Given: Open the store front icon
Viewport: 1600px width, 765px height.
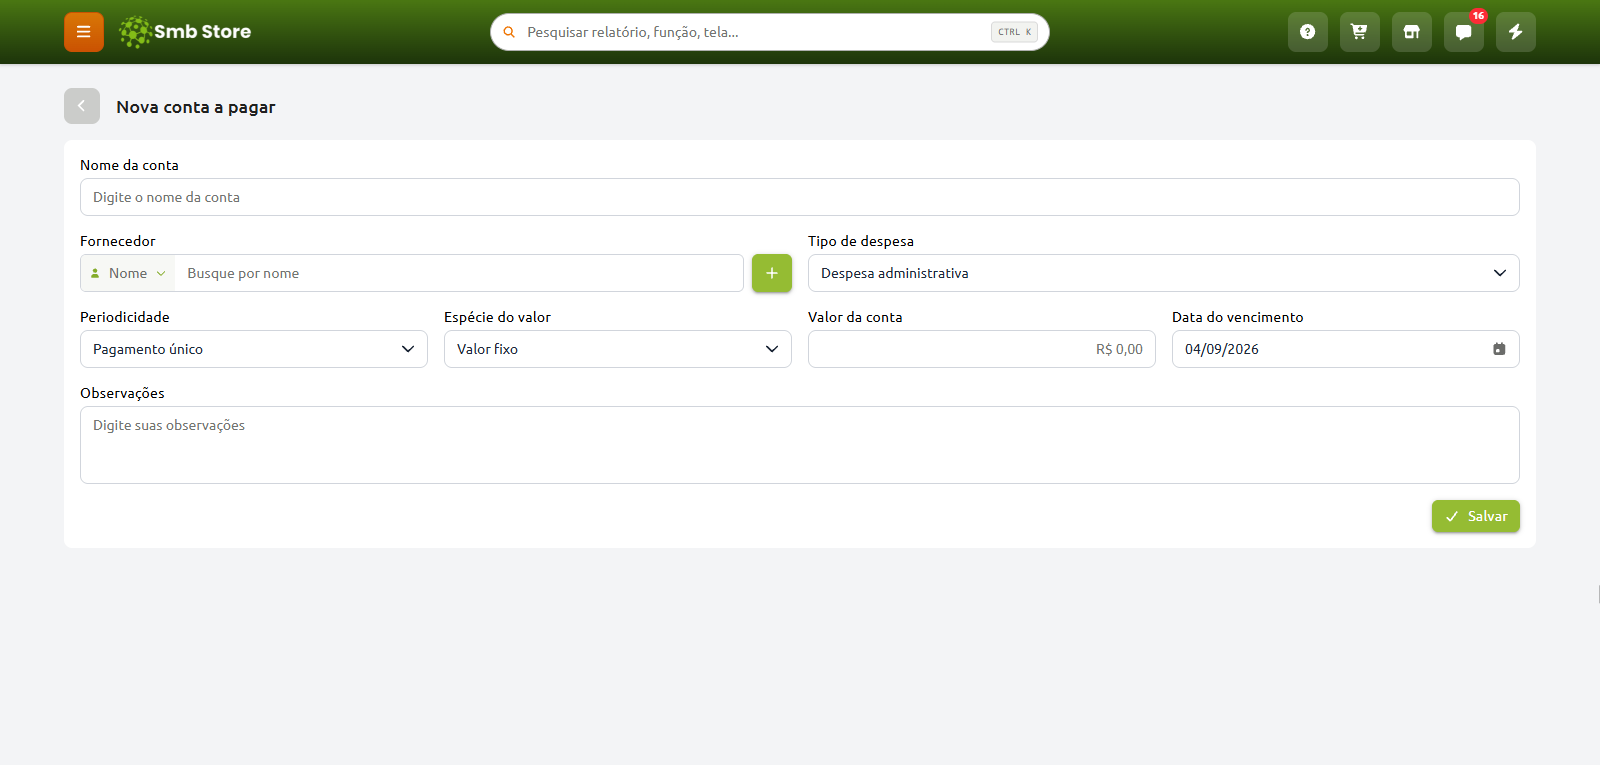Looking at the screenshot, I should pyautogui.click(x=1412, y=32).
